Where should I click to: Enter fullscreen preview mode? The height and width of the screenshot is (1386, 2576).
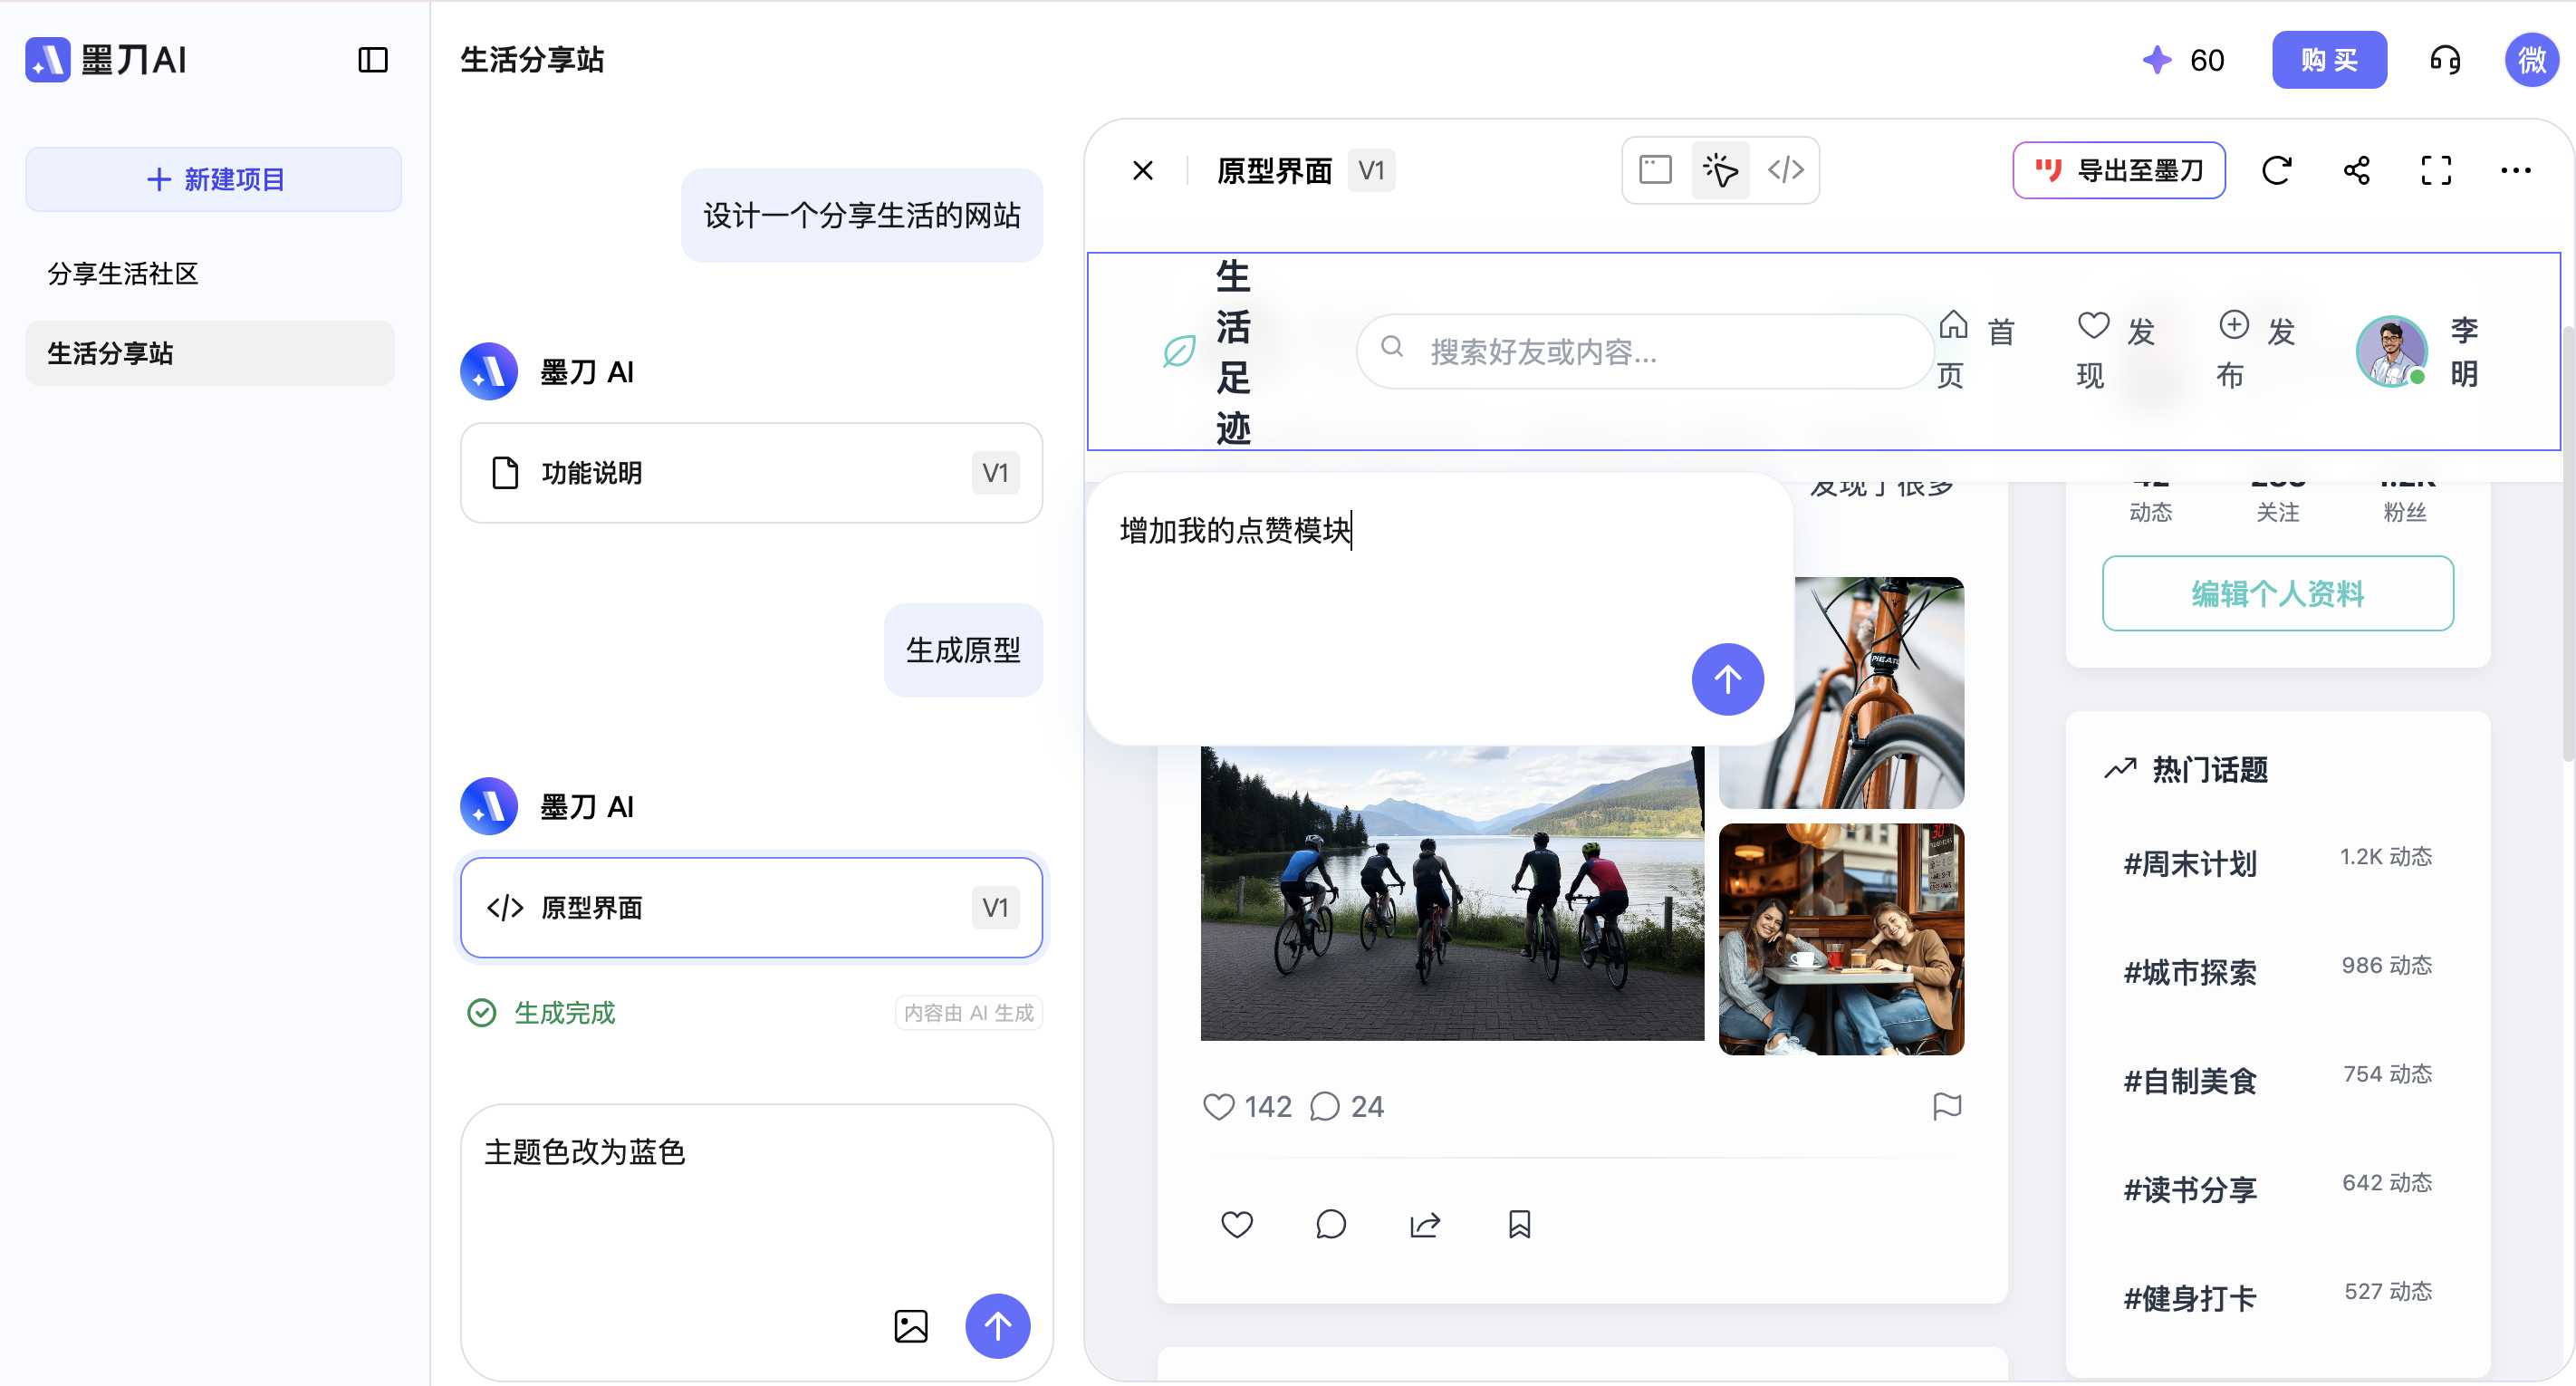(x=2436, y=170)
